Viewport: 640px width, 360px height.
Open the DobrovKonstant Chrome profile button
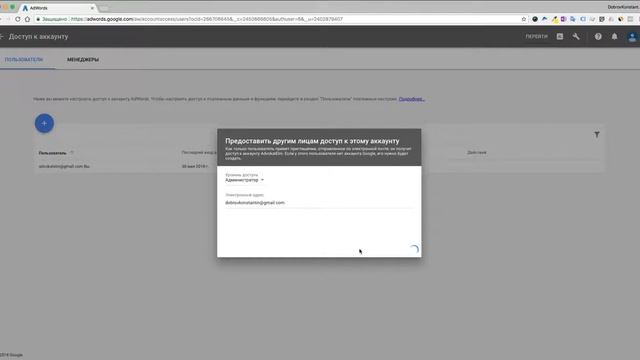(623, 7)
